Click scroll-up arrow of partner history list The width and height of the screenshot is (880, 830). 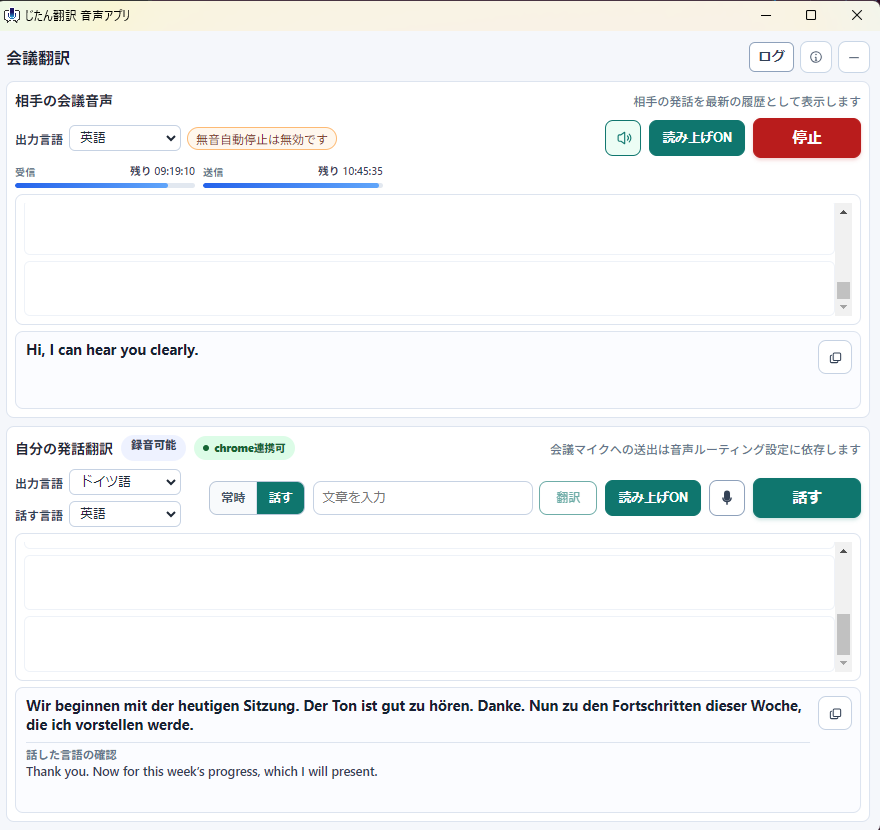pos(843,212)
